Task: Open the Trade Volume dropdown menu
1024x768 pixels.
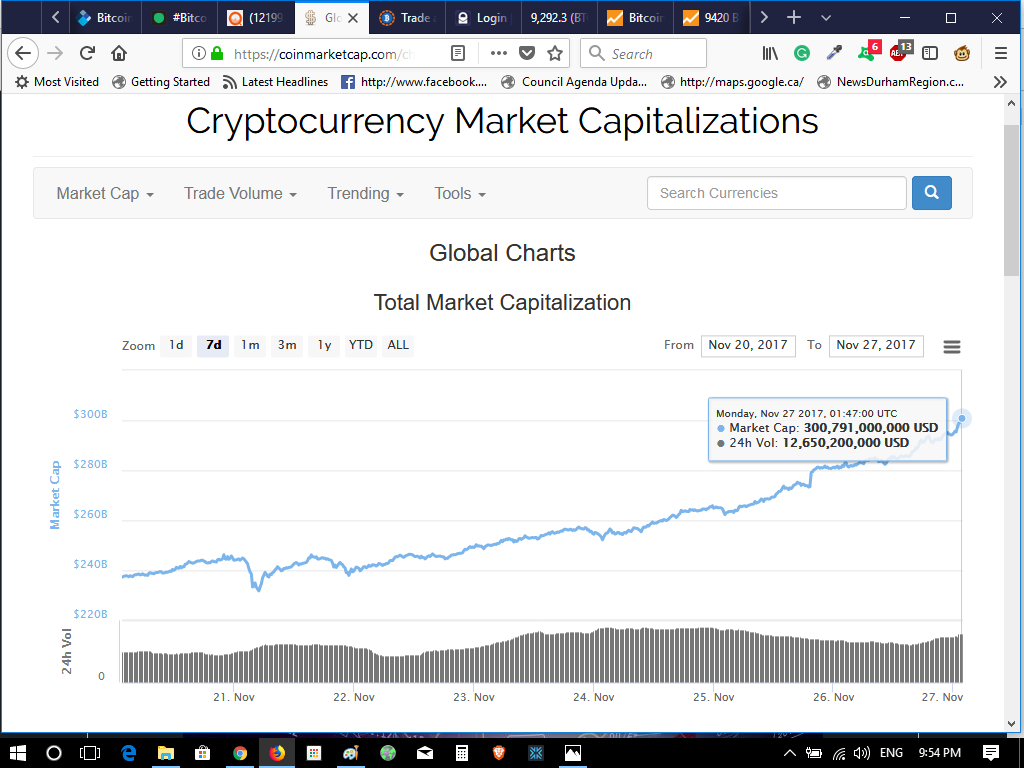Action: (240, 194)
